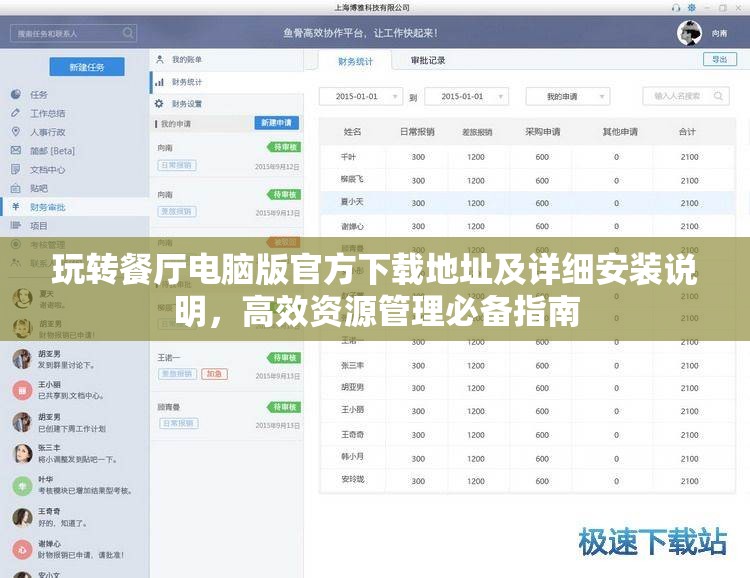Click the red 谢婵心 avatar in message list
The height and width of the screenshot is (578, 750).
pyautogui.click(x=22, y=549)
